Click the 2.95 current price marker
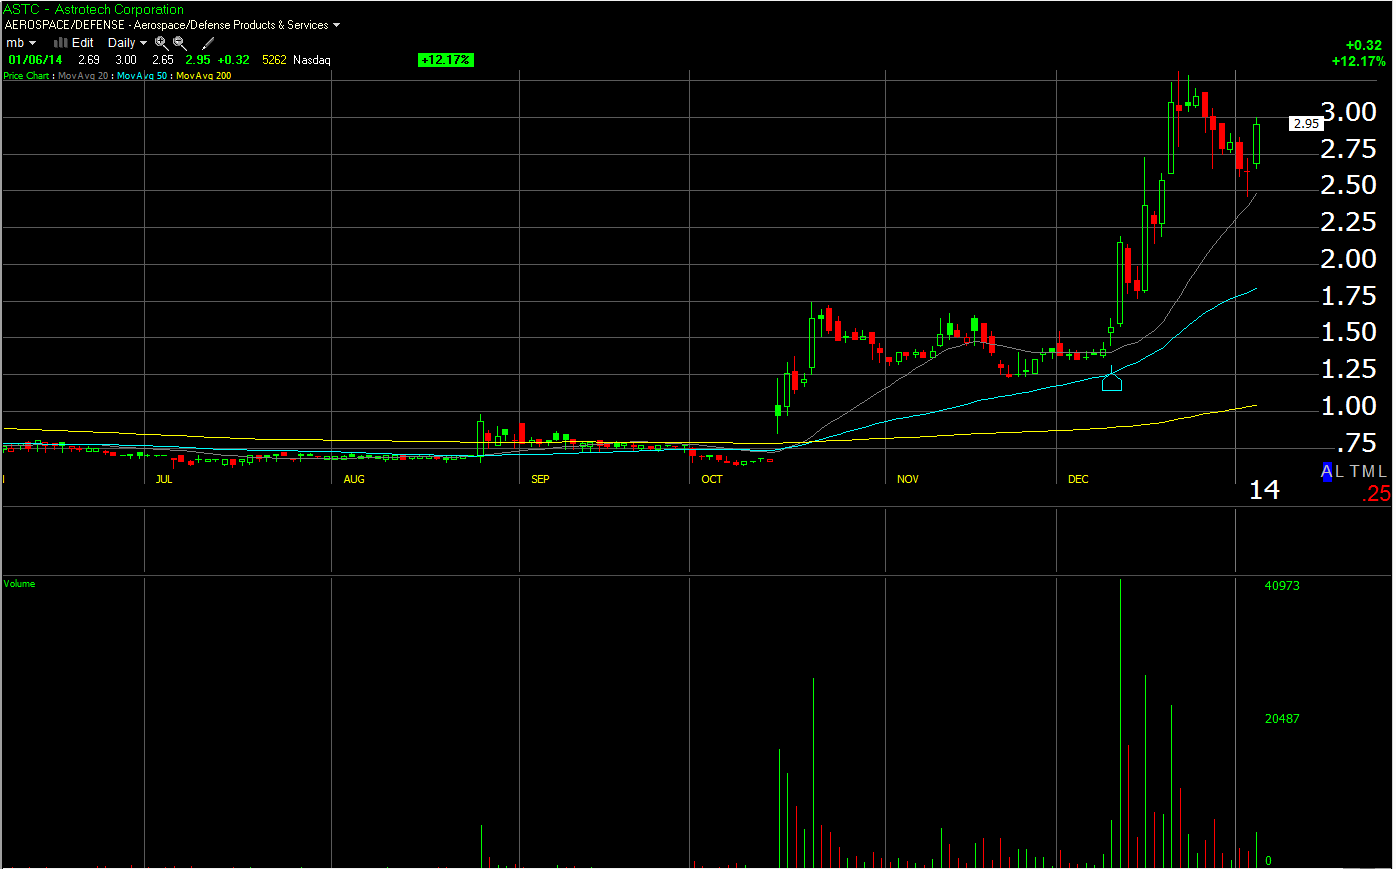This screenshot has height=869, width=1396. coord(1306,123)
